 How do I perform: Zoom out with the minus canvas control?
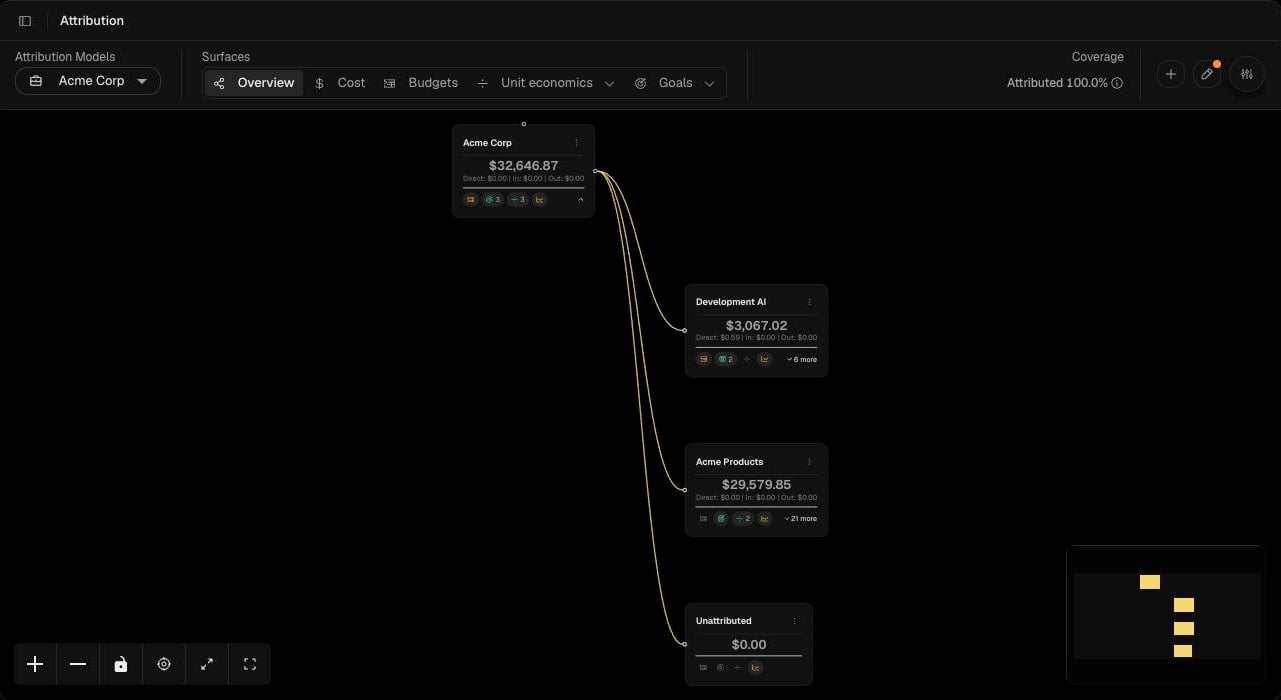(x=78, y=664)
